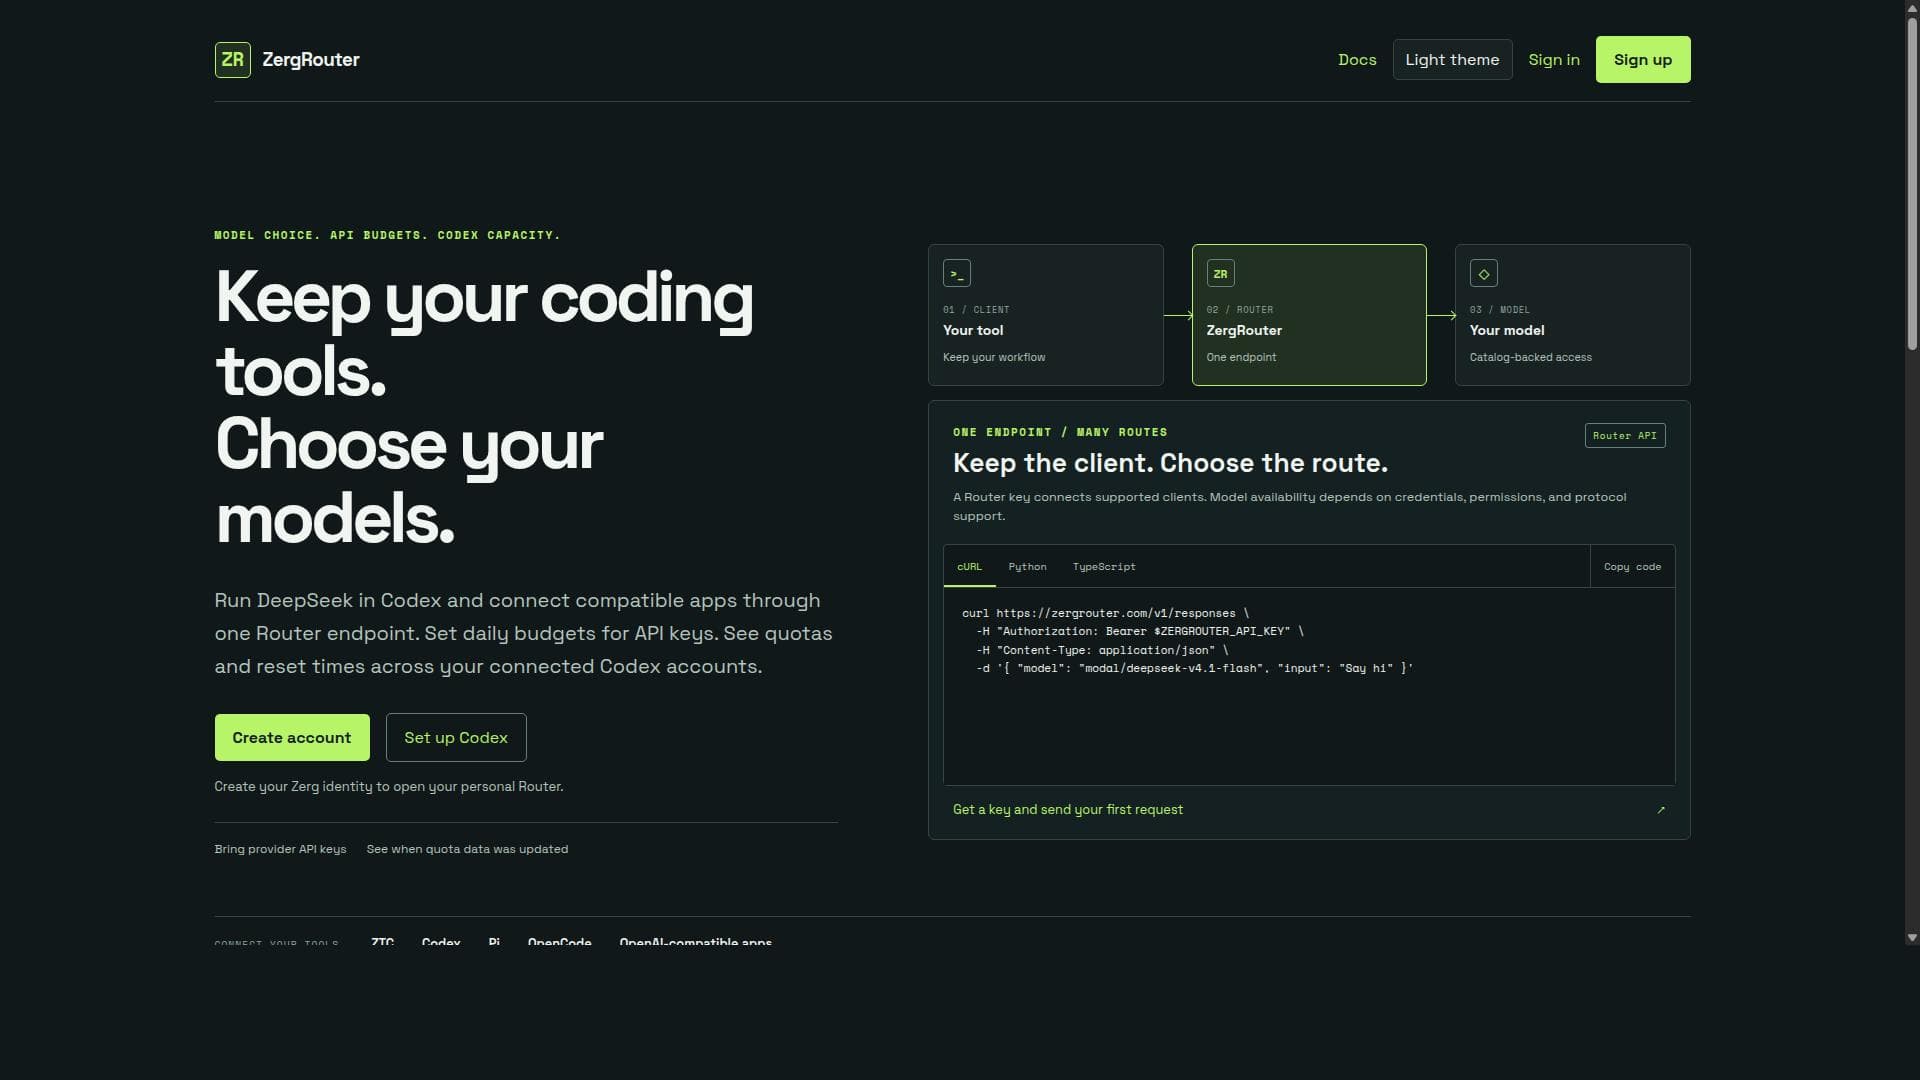Click the Create account button
The width and height of the screenshot is (1920, 1080).
click(292, 737)
